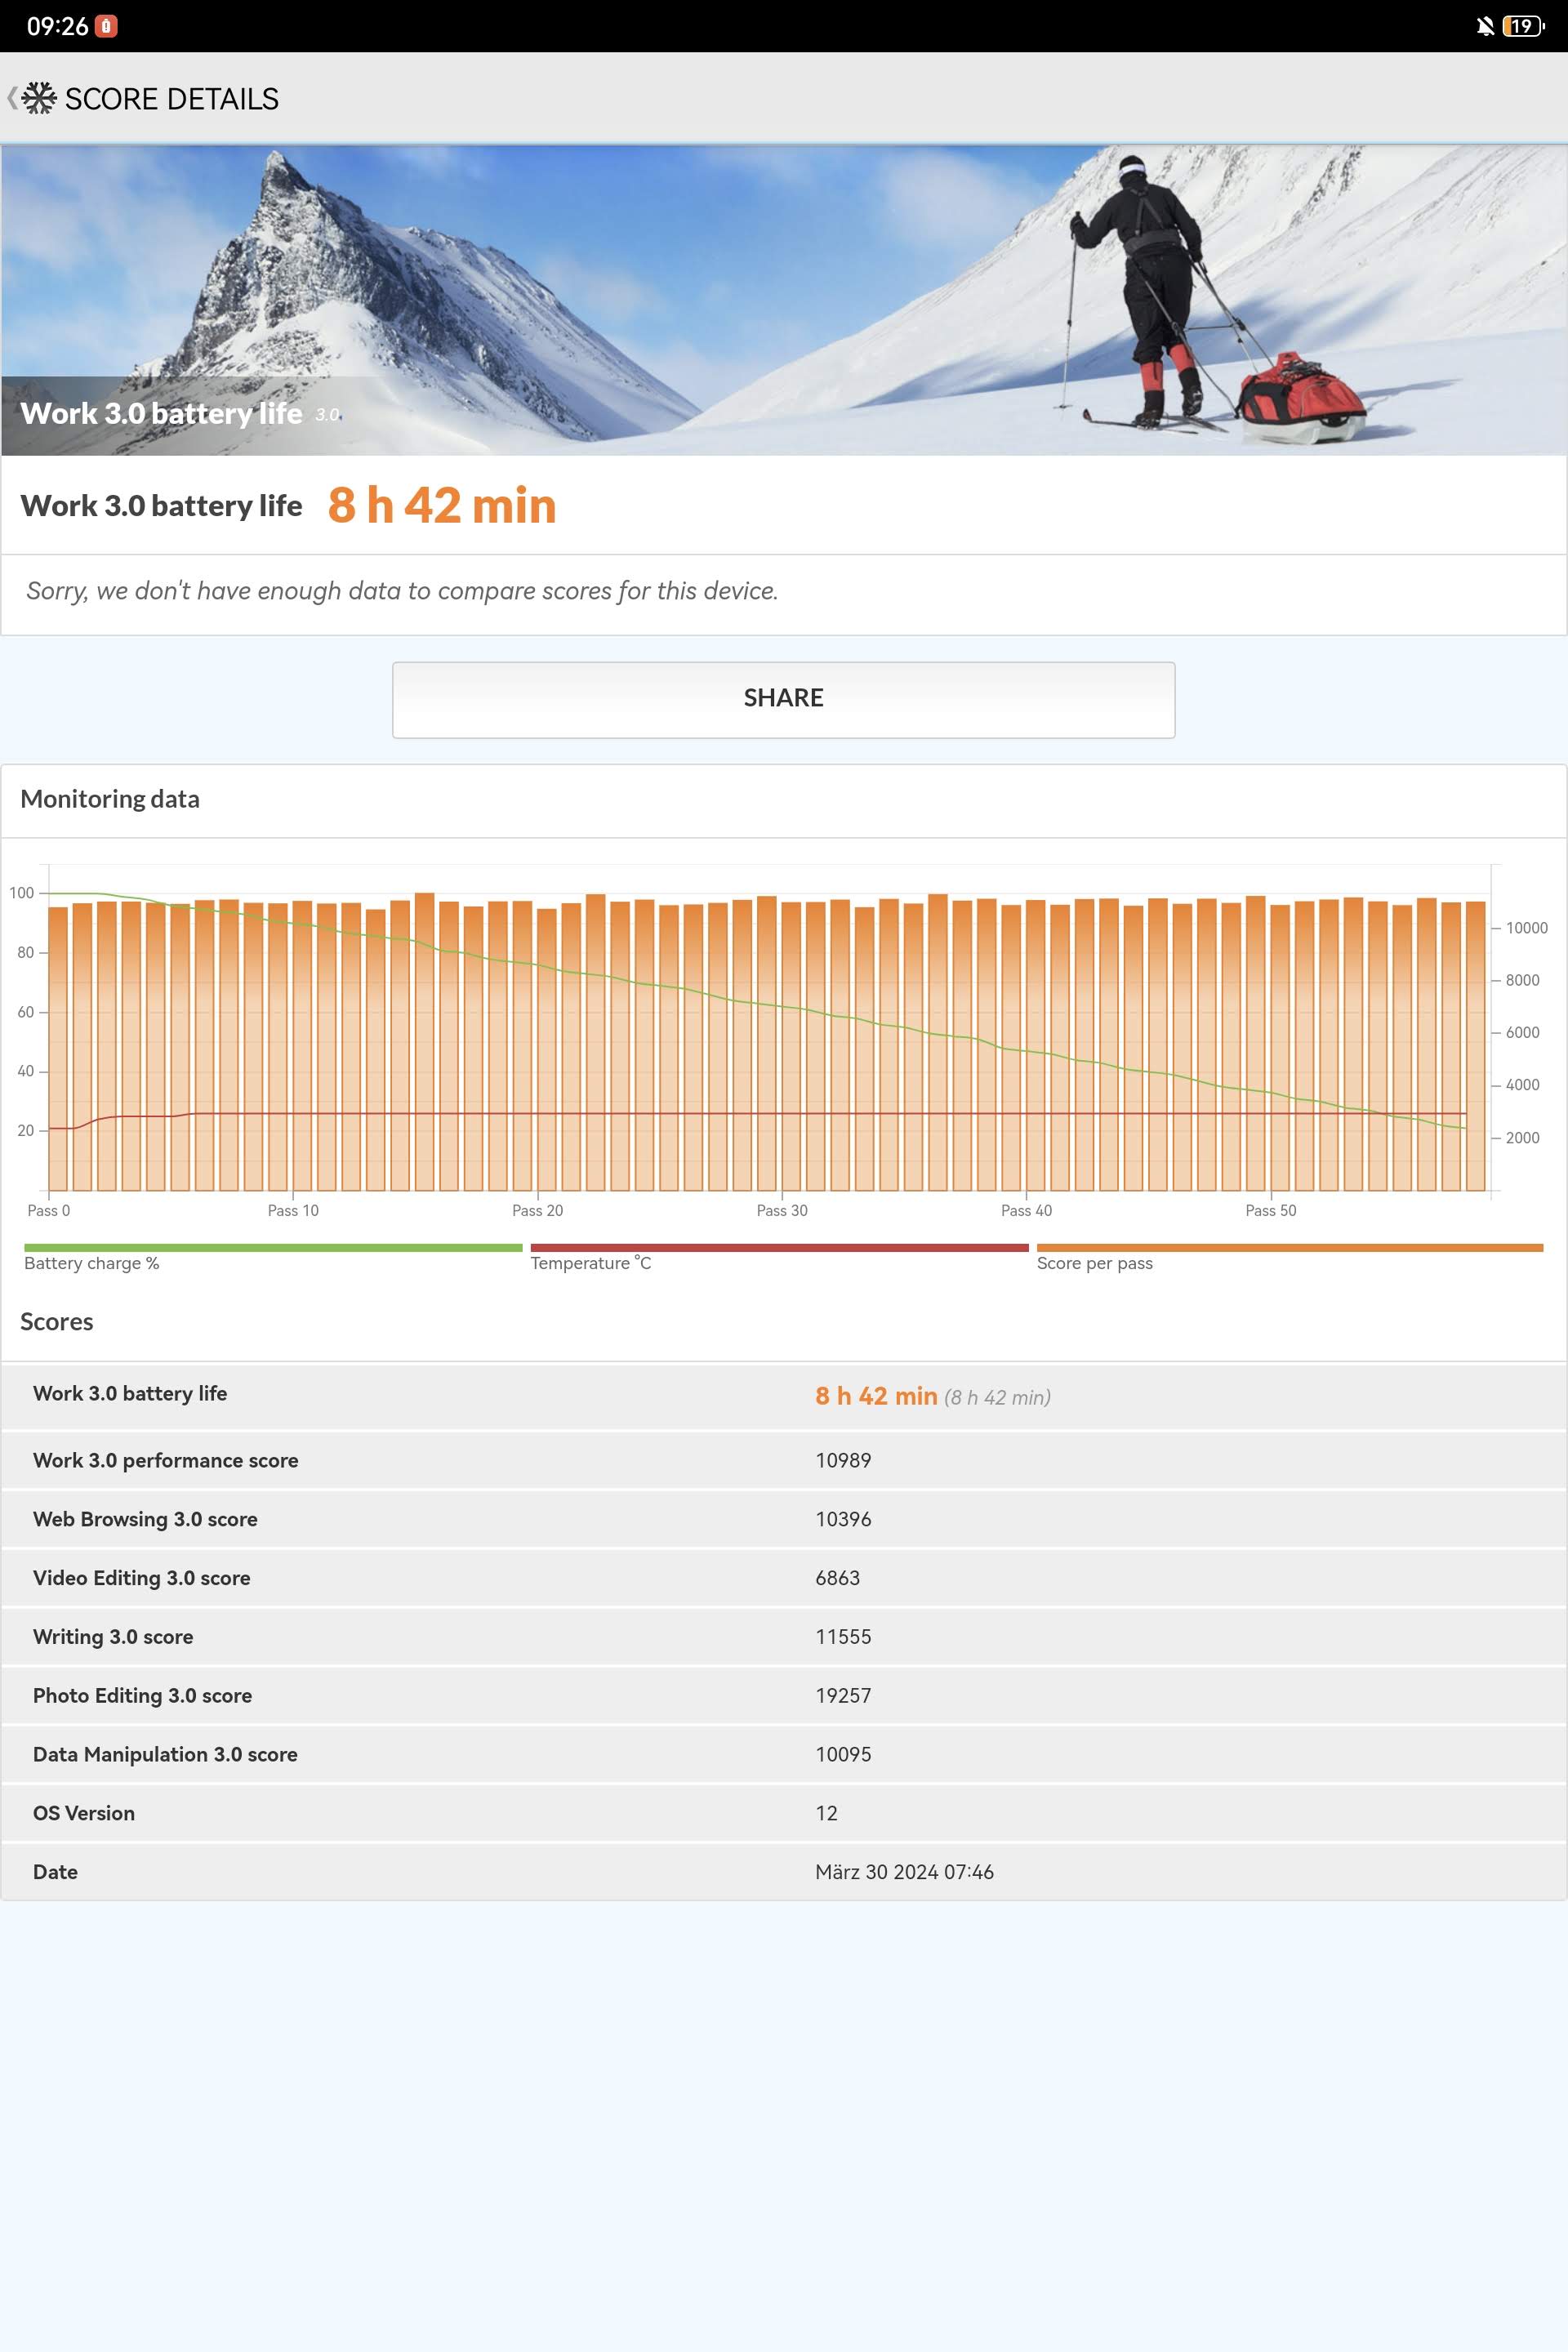Tap the 100 left axis label
This screenshot has height=2352, width=1568.
21,893
